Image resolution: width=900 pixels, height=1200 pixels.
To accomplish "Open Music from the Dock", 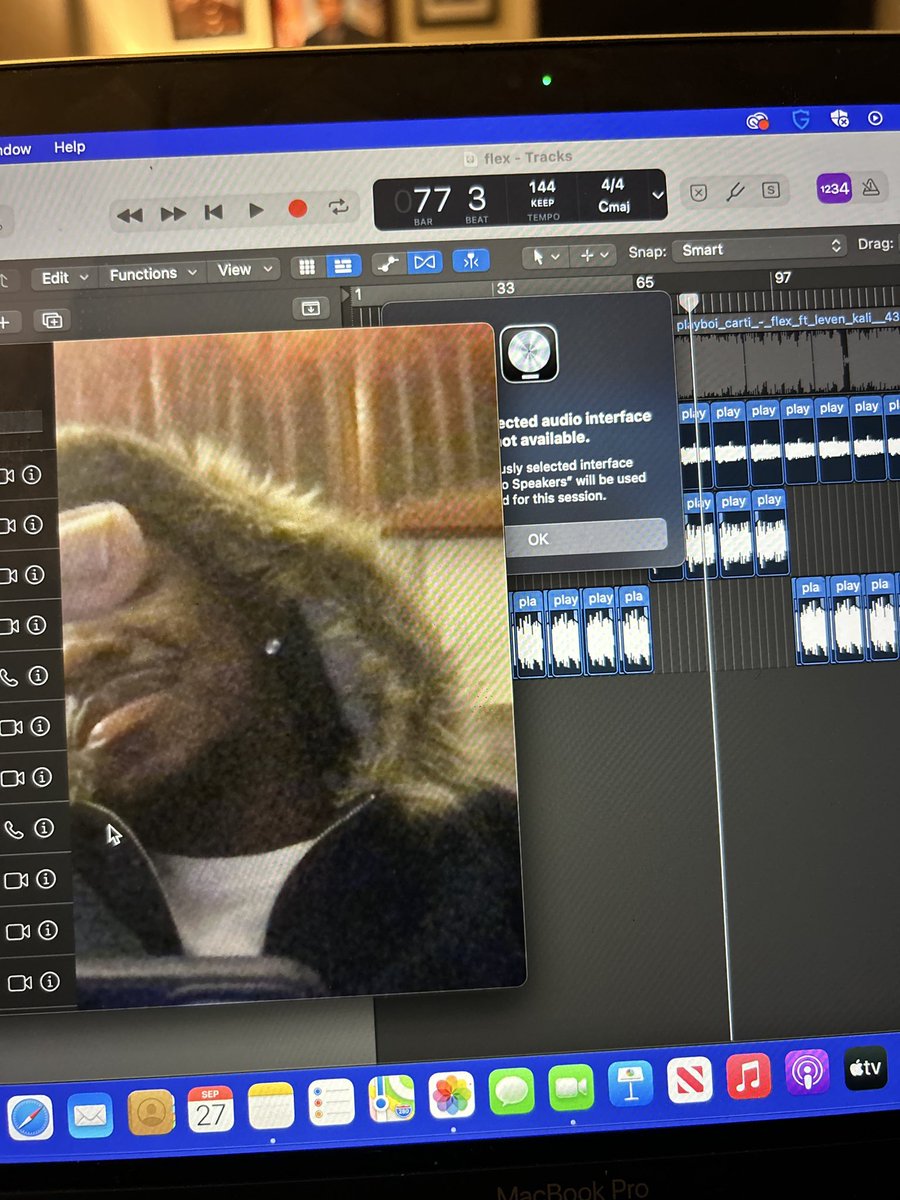I will [x=749, y=1075].
